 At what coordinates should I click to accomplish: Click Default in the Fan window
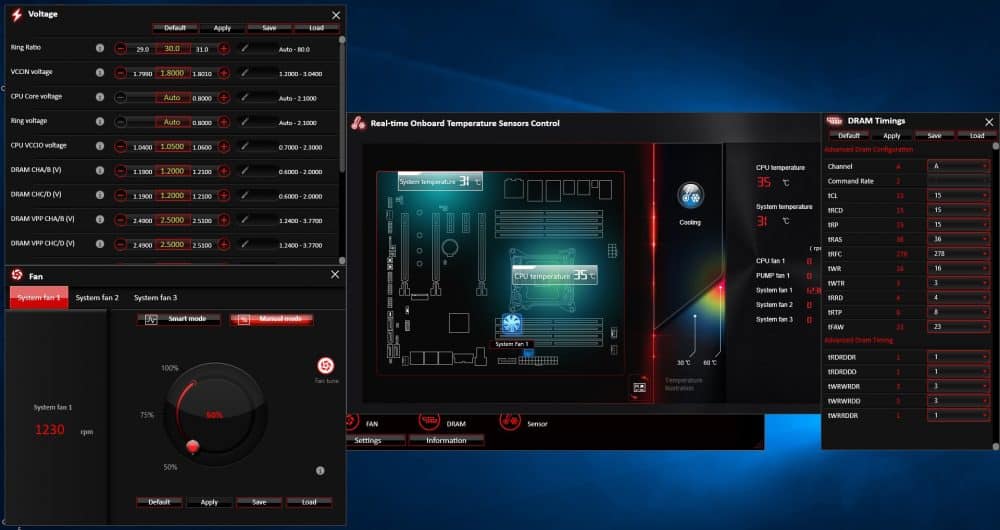coord(159,503)
